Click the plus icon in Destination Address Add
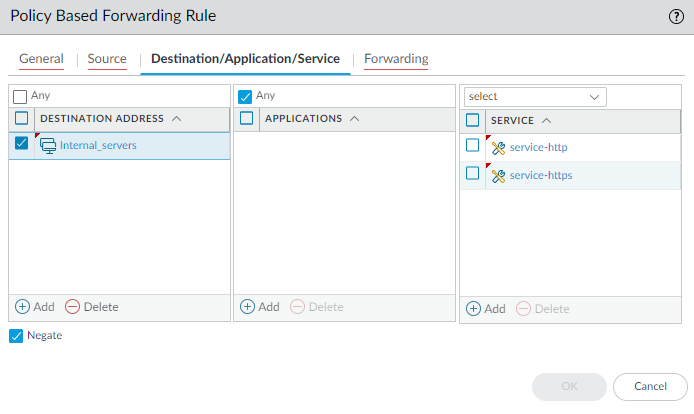694x414 pixels. coord(22,306)
